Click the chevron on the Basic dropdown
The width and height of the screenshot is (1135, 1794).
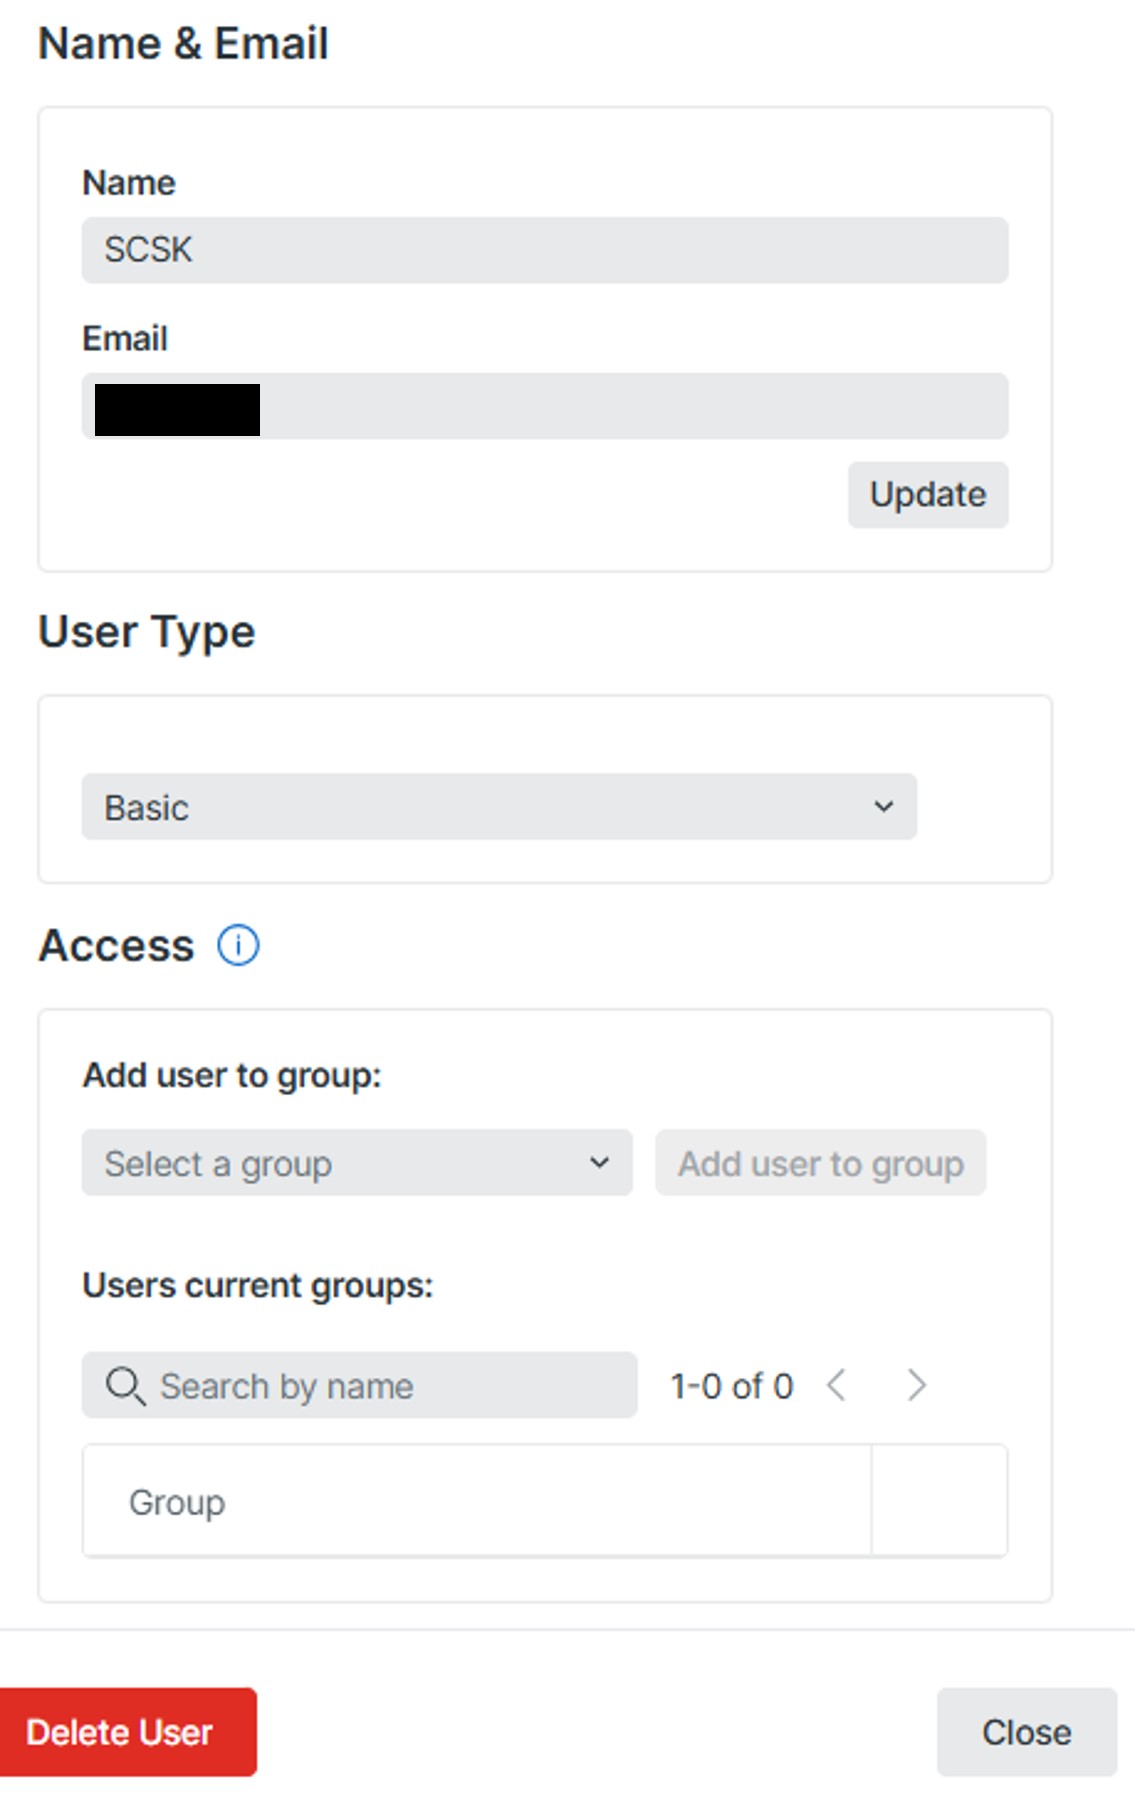(883, 807)
